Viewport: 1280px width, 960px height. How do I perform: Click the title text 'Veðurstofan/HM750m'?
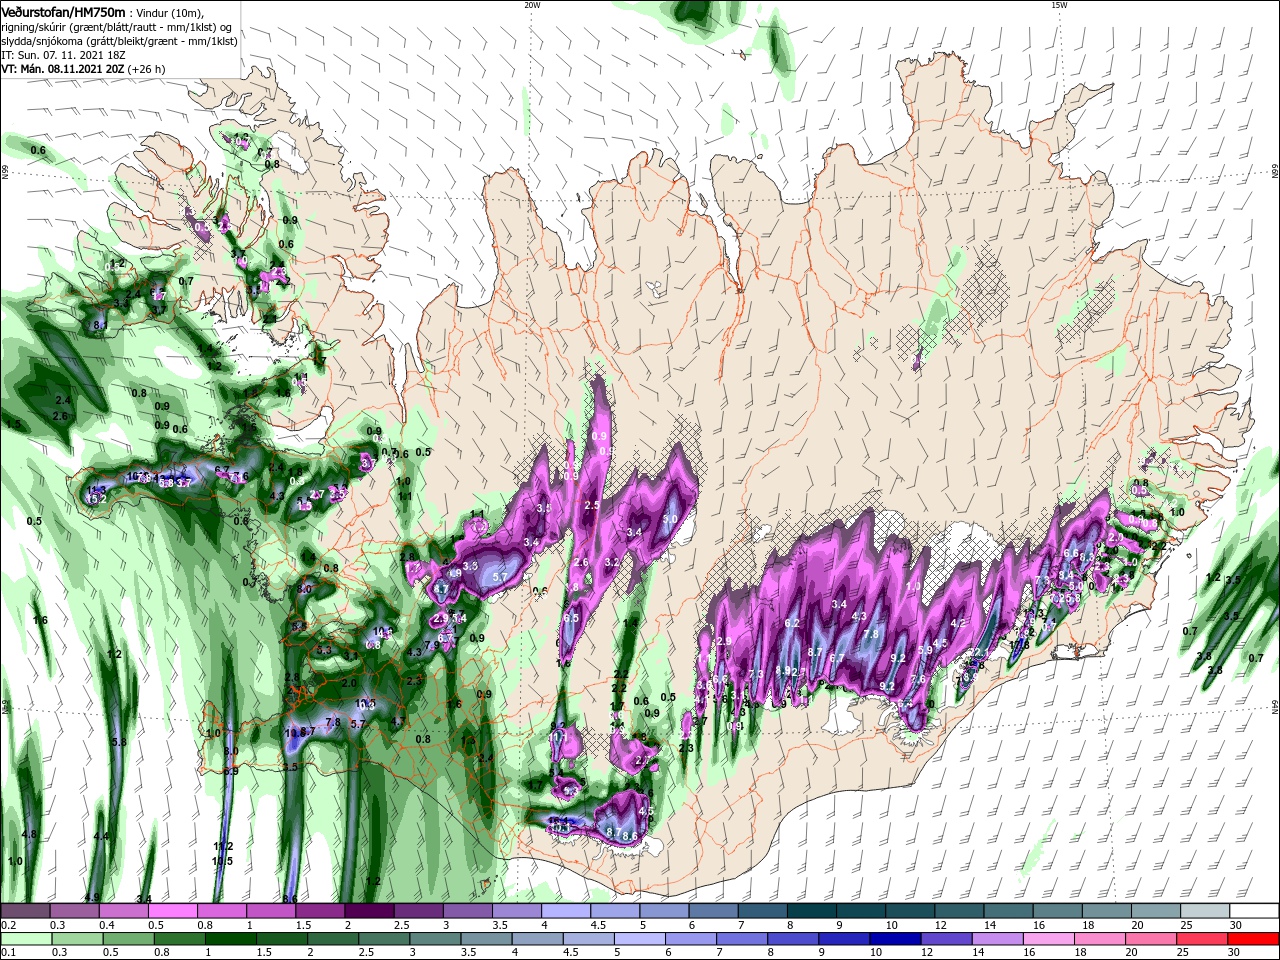63,11
